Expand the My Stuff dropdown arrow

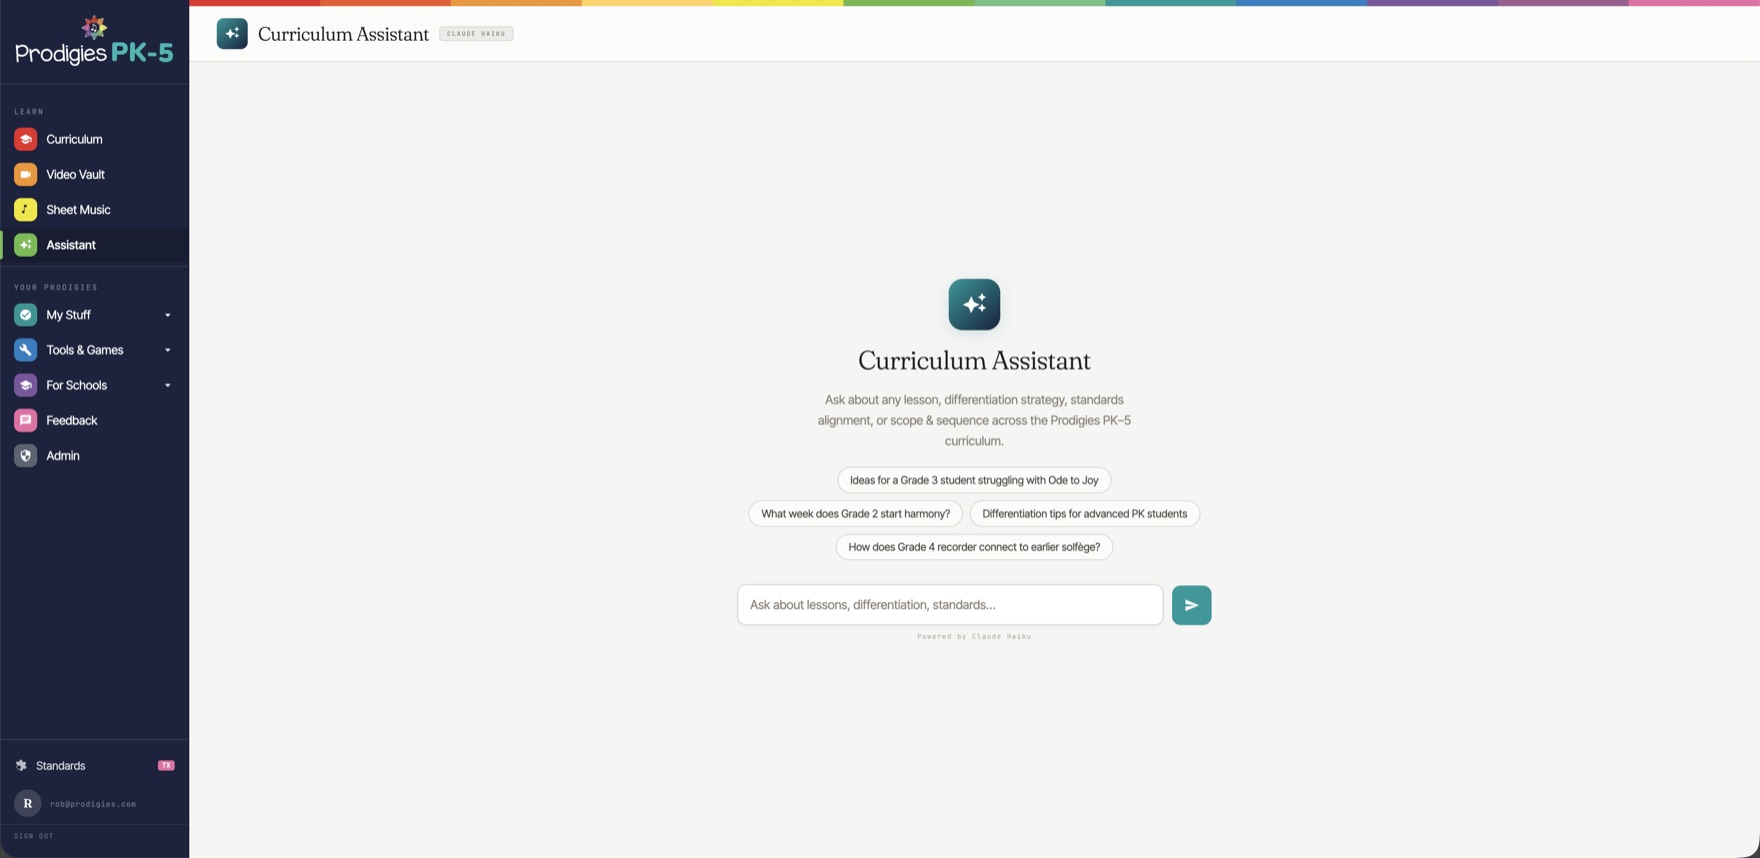pyautogui.click(x=168, y=315)
